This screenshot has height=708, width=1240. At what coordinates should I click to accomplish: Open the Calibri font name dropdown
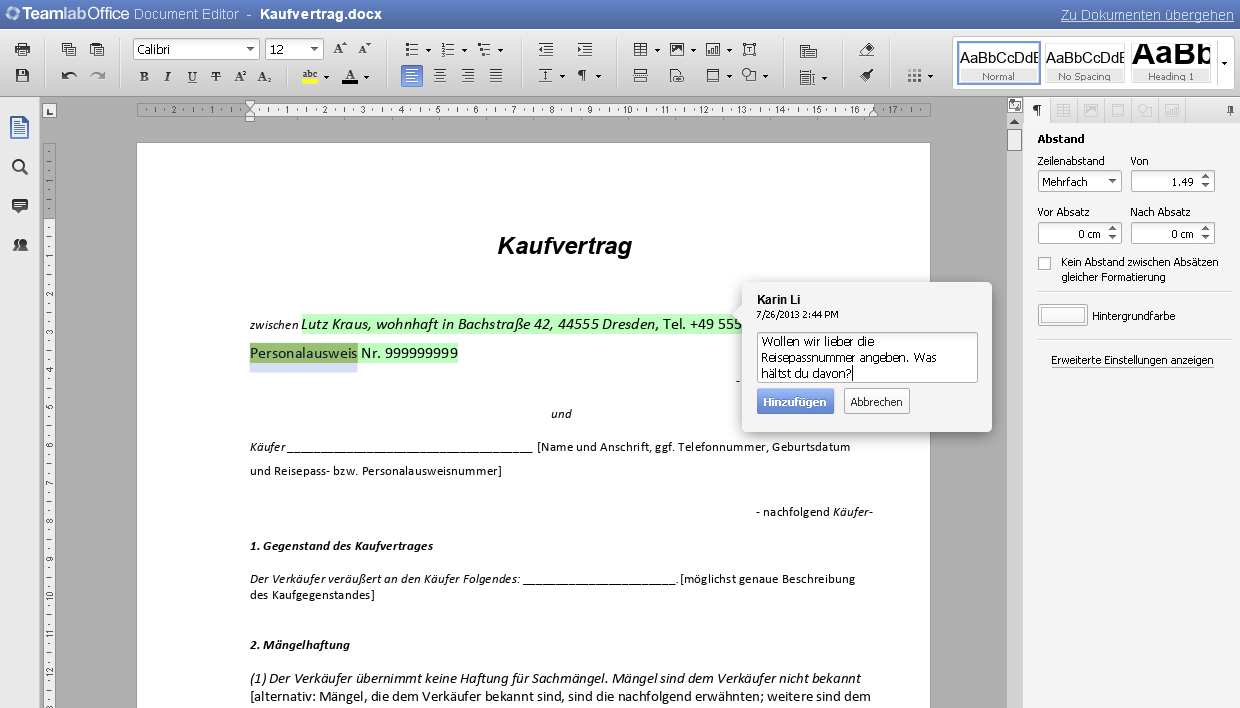(251, 49)
